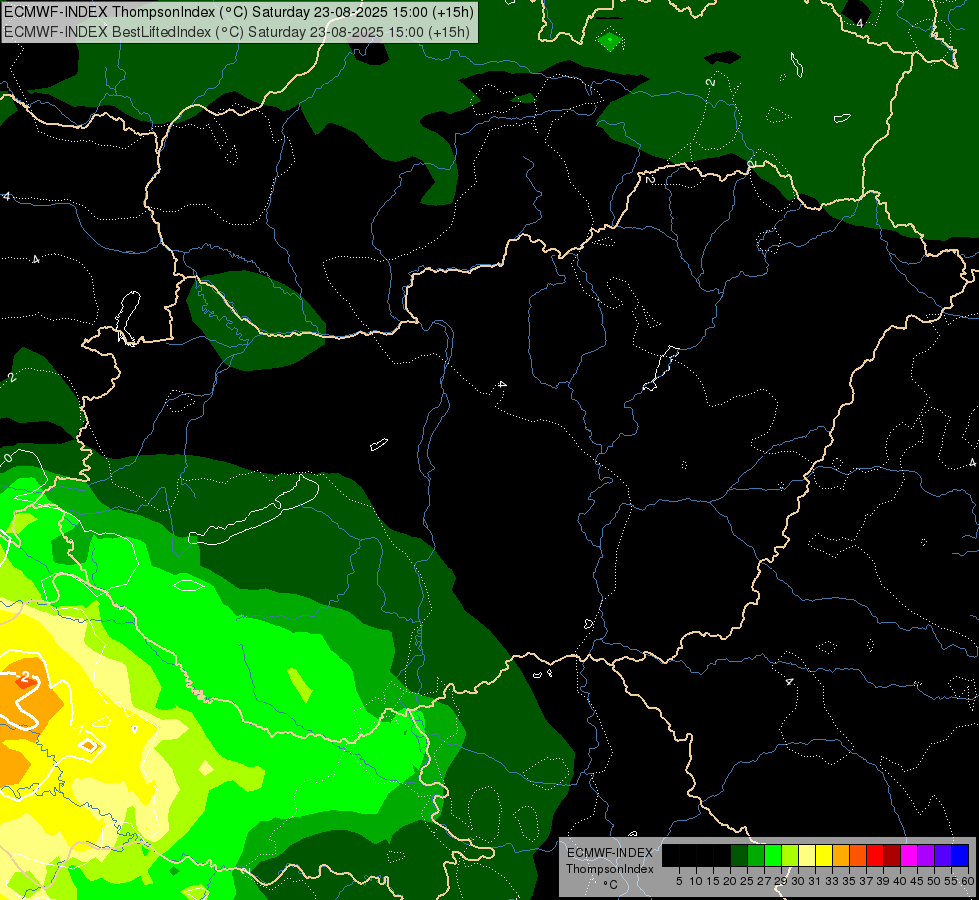Select the orange 33–35 legend swatch
This screenshot has width=979, height=900.
[x=841, y=855]
